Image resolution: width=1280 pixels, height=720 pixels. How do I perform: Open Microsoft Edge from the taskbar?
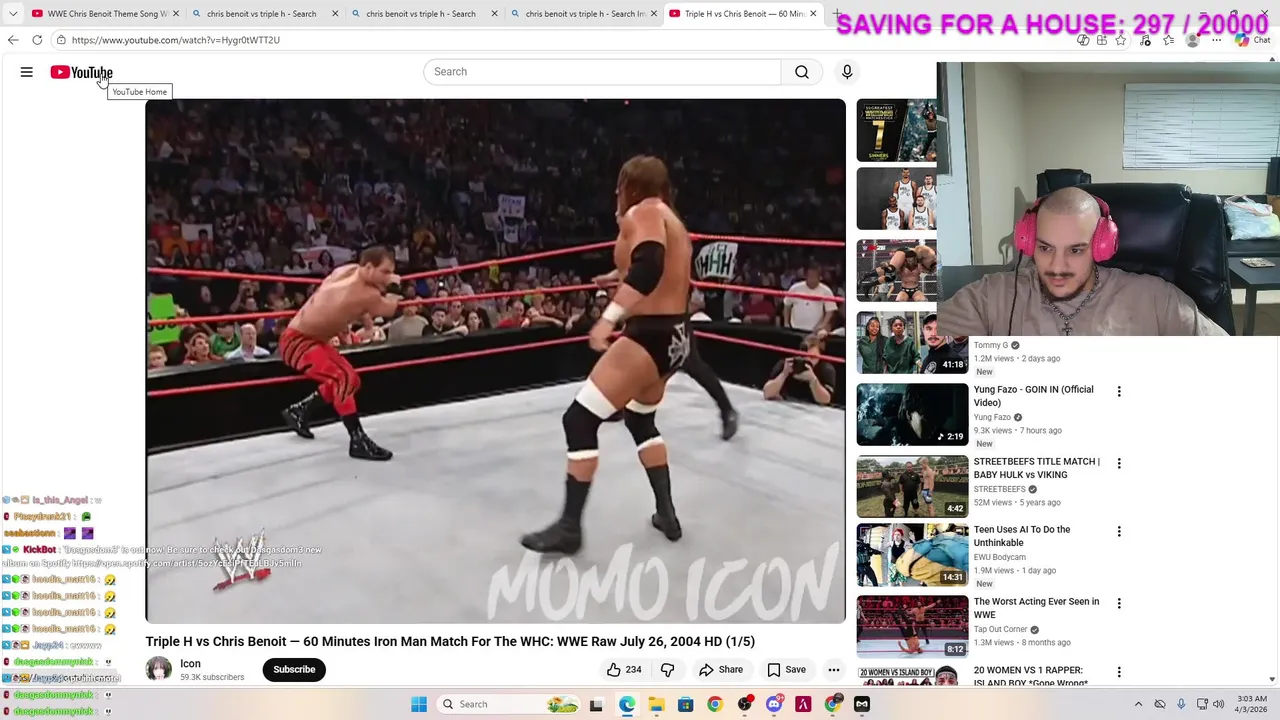click(627, 704)
